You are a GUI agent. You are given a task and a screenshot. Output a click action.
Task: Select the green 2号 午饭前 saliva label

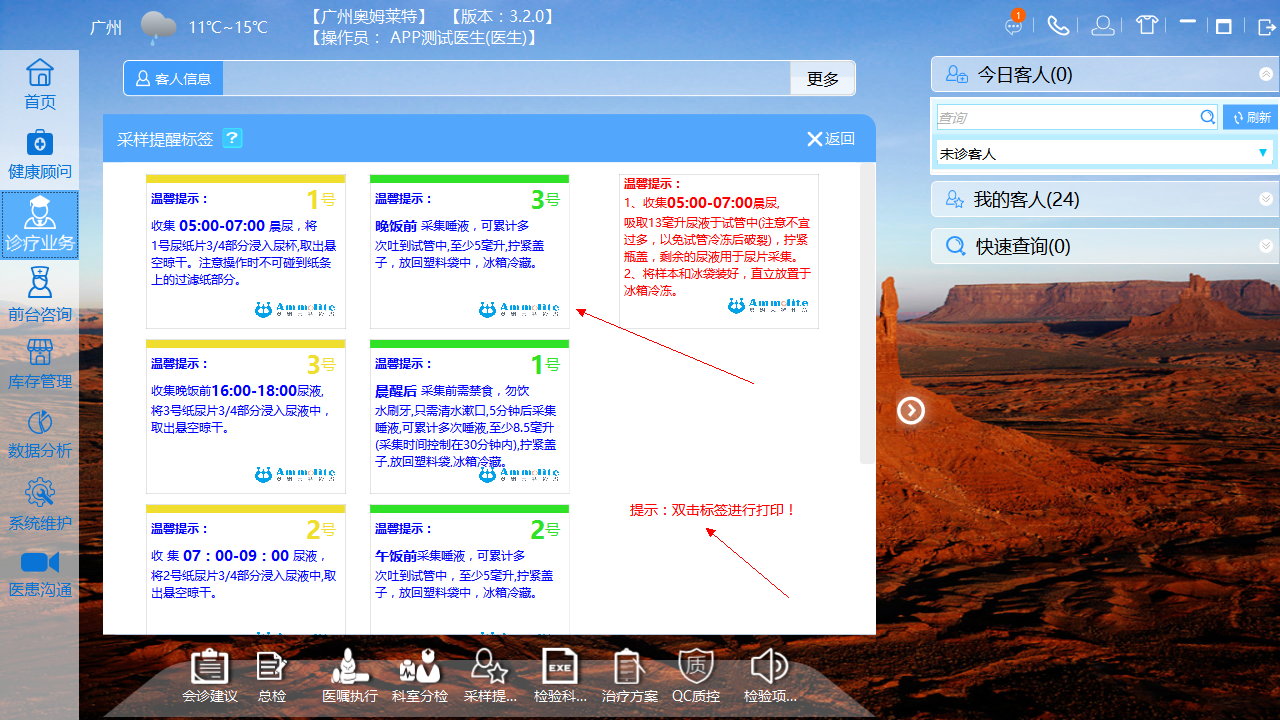[x=470, y=570]
